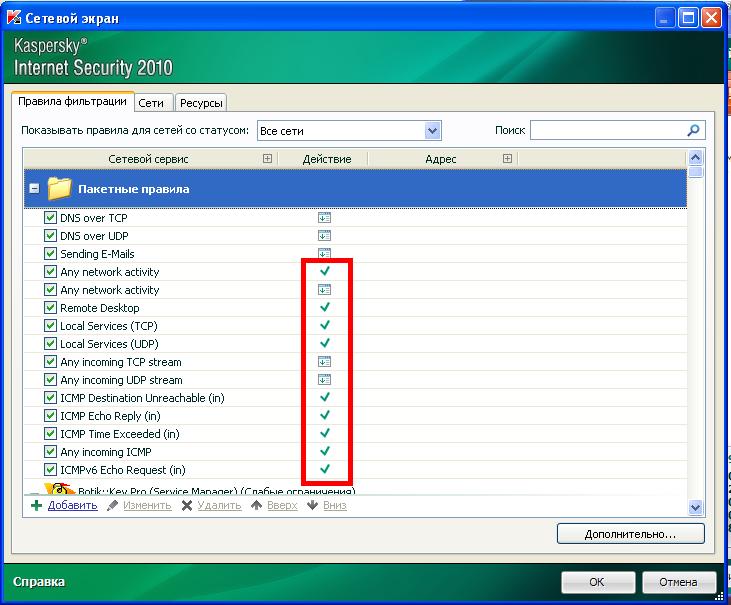Click the allow checkmark for ICMP Destination Unreachable (in)
The height and width of the screenshot is (605, 731).
pyautogui.click(x=325, y=397)
